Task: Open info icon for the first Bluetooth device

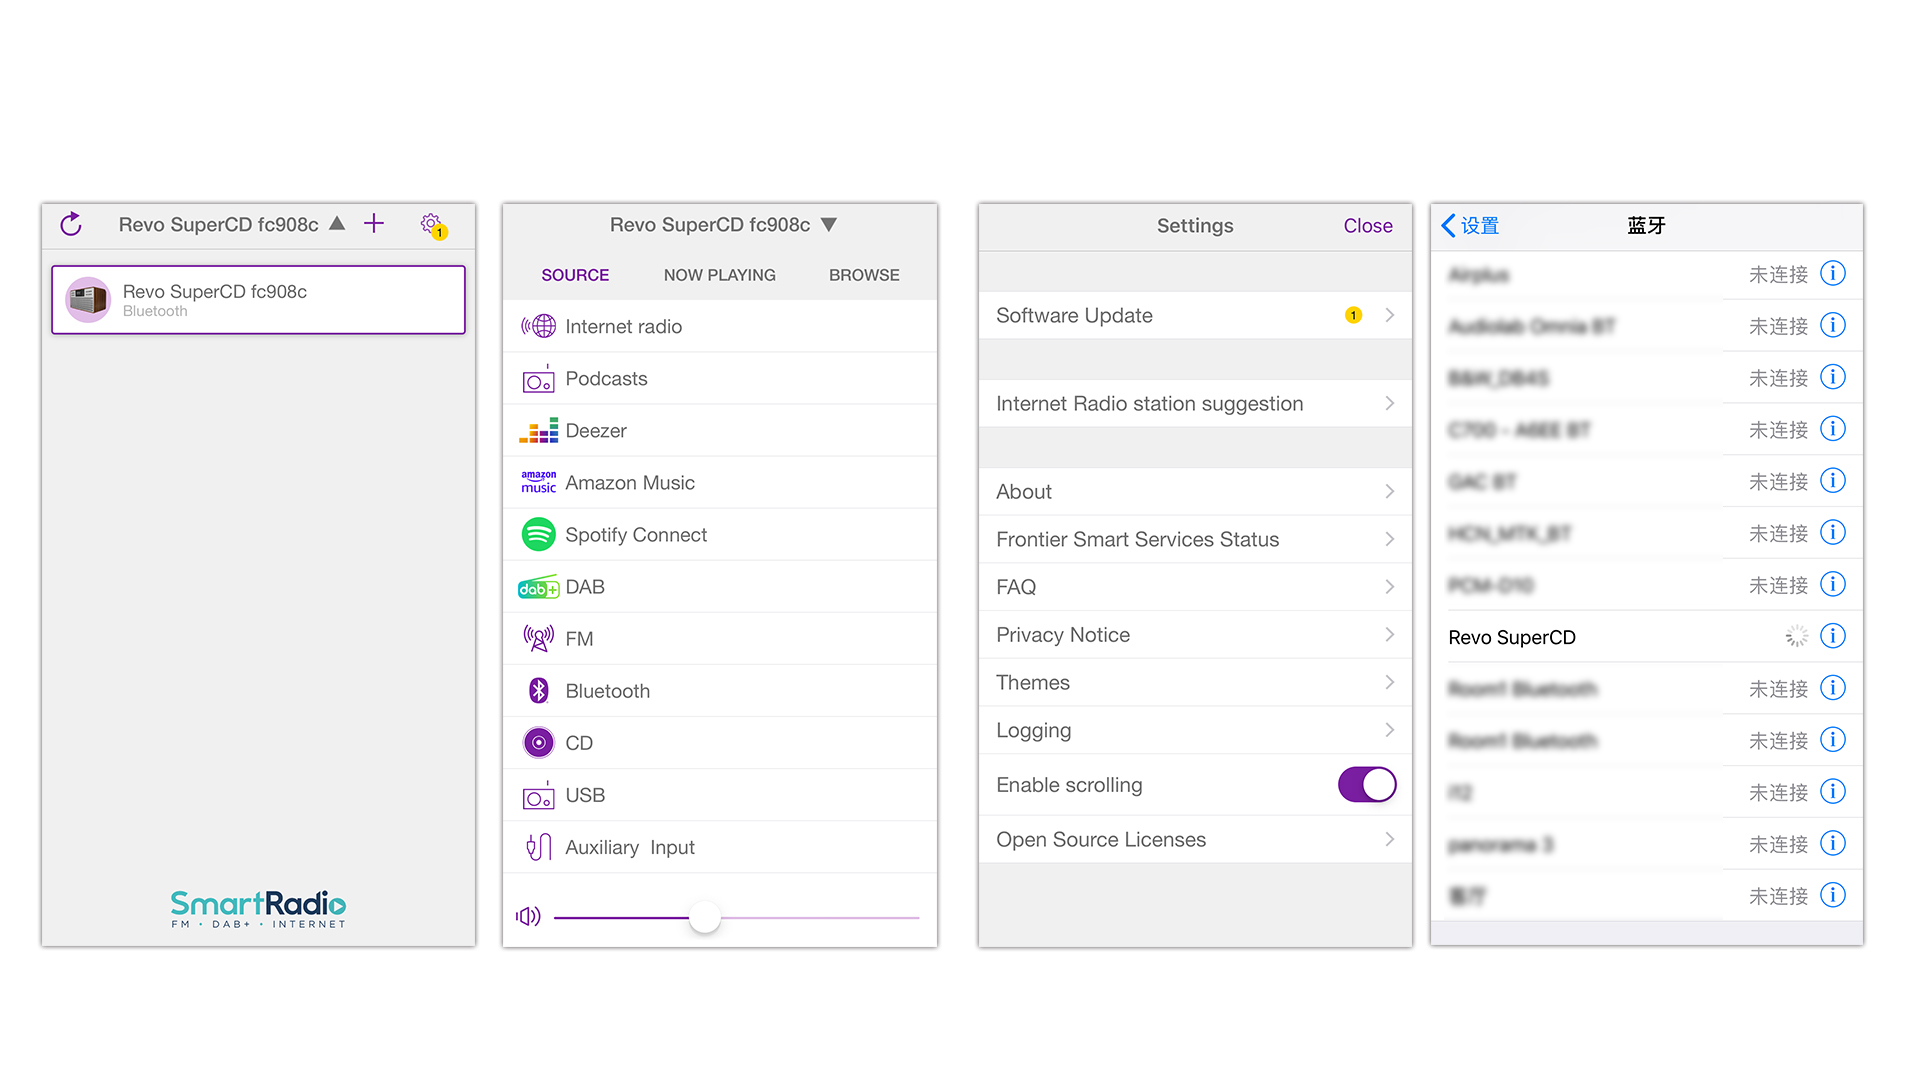Action: pos(1833,273)
